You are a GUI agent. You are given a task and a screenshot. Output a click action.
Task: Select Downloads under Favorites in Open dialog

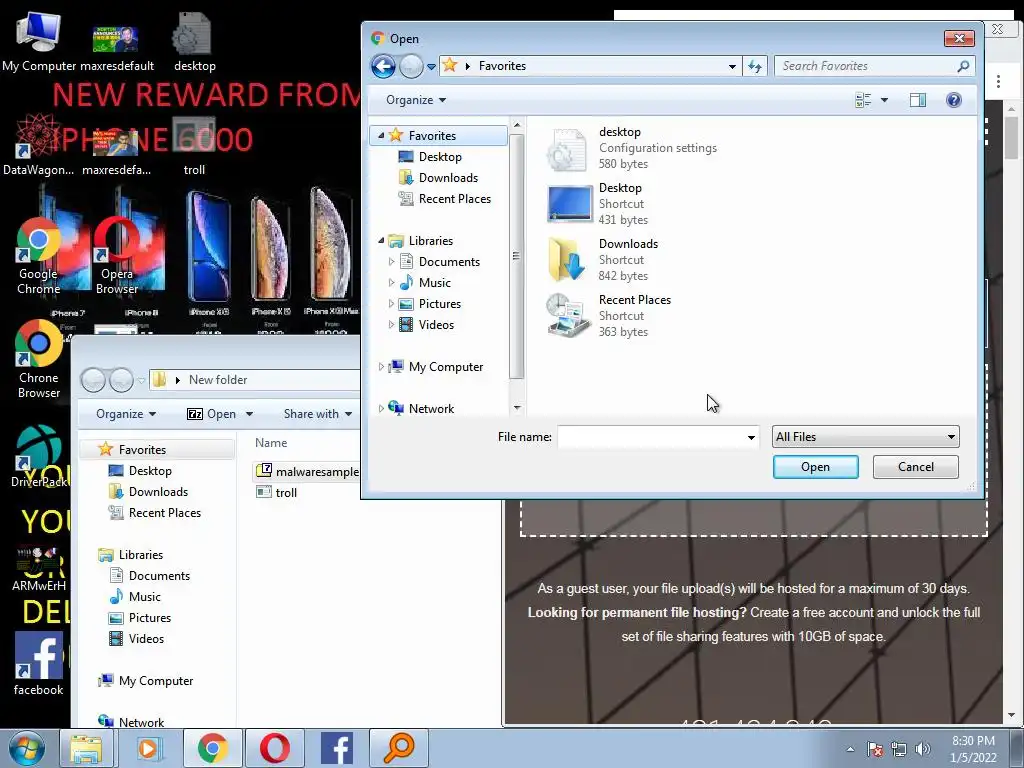pos(448,178)
